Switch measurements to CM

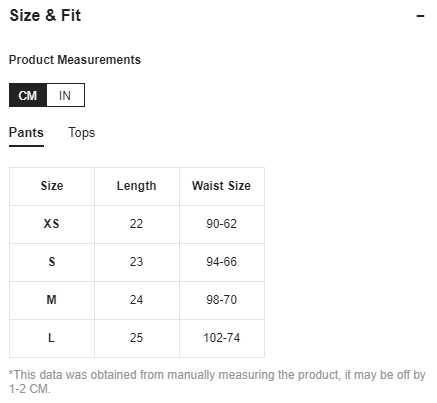coord(28,95)
